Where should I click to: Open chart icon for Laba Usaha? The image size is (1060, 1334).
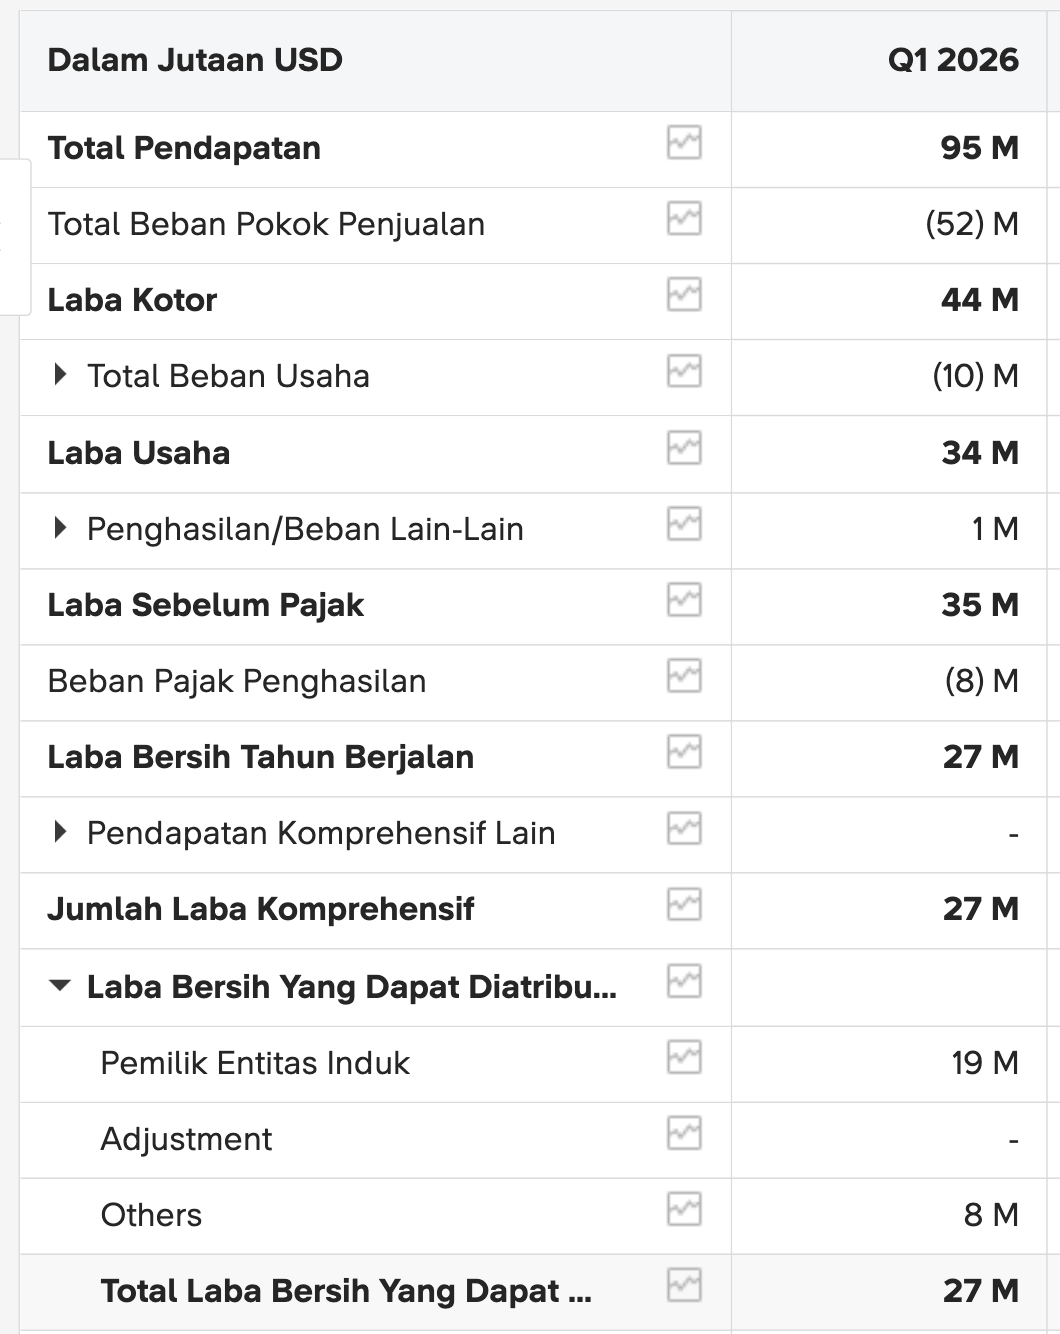pyautogui.click(x=684, y=447)
